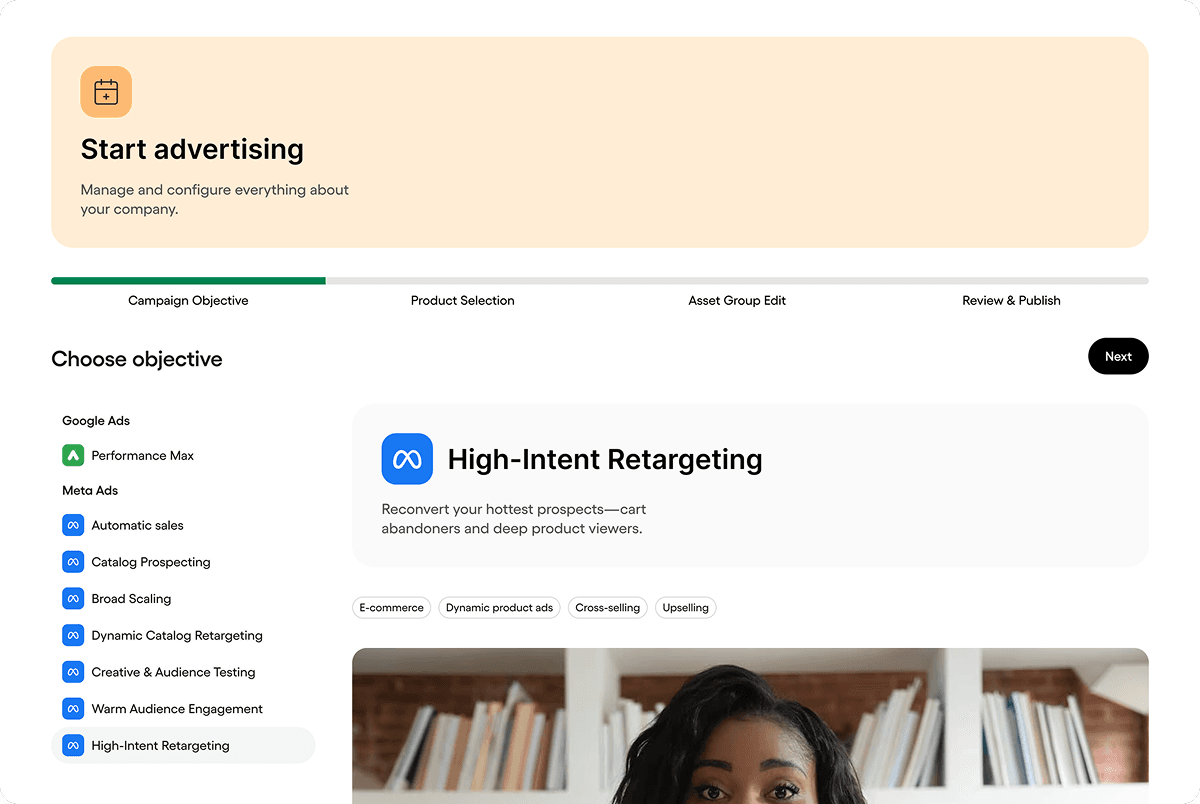The height and width of the screenshot is (804, 1200).
Task: Select Warm Audience Engagement objective
Action: pos(183,709)
